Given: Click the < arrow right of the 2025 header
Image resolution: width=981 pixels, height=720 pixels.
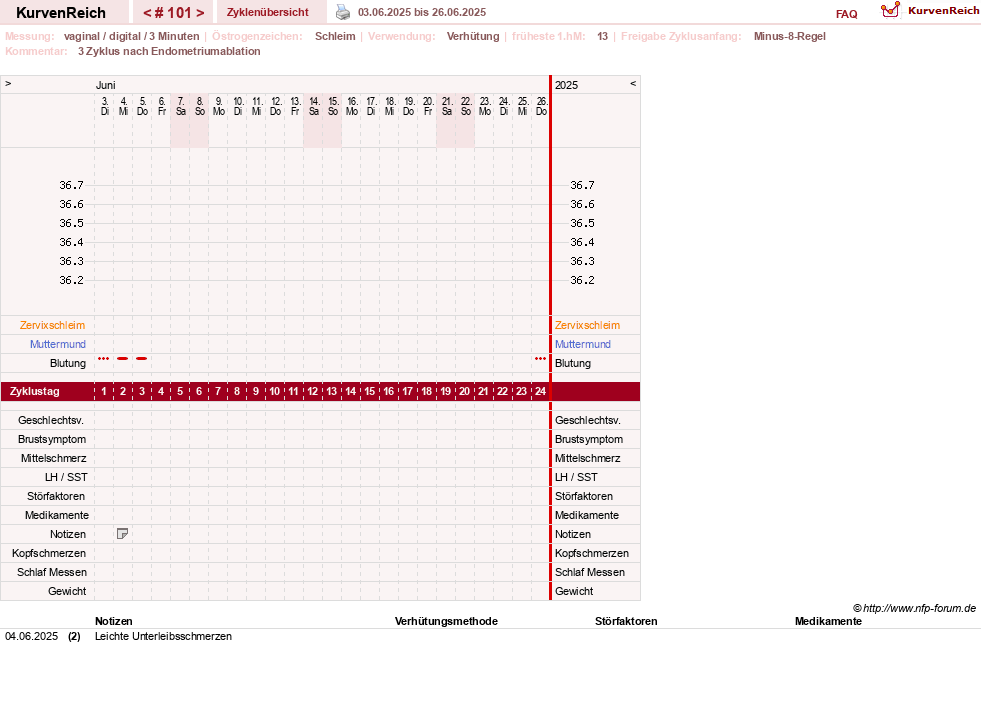Looking at the screenshot, I should pyautogui.click(x=633, y=83).
